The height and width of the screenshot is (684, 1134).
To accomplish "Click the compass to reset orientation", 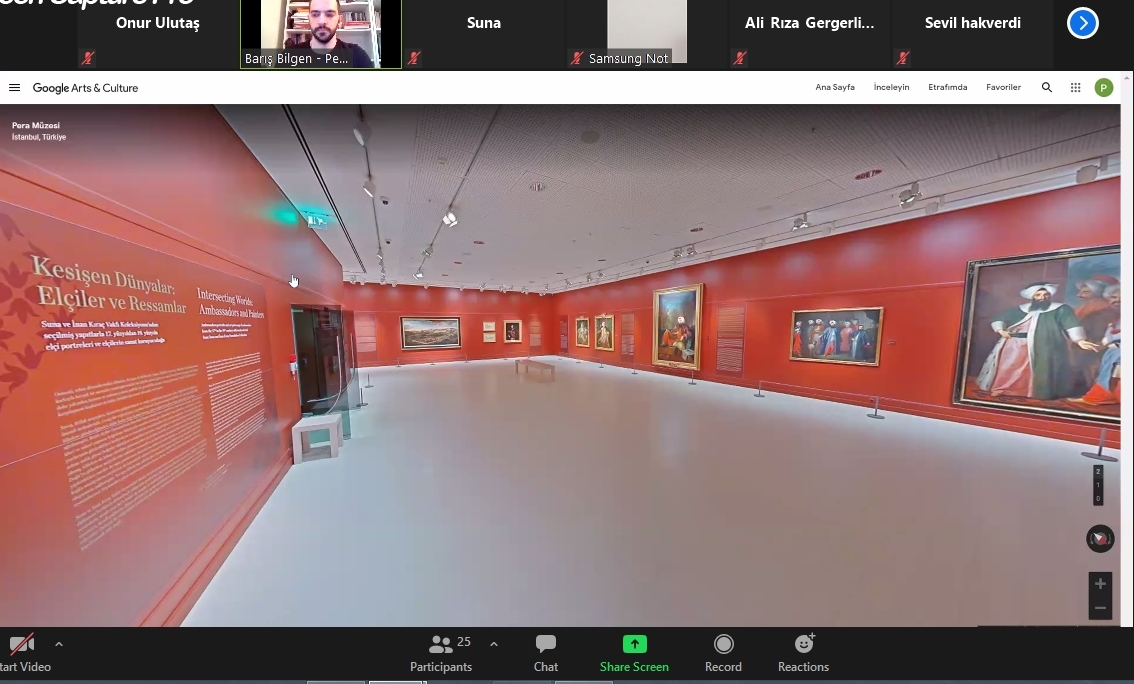I will click(x=1100, y=539).
